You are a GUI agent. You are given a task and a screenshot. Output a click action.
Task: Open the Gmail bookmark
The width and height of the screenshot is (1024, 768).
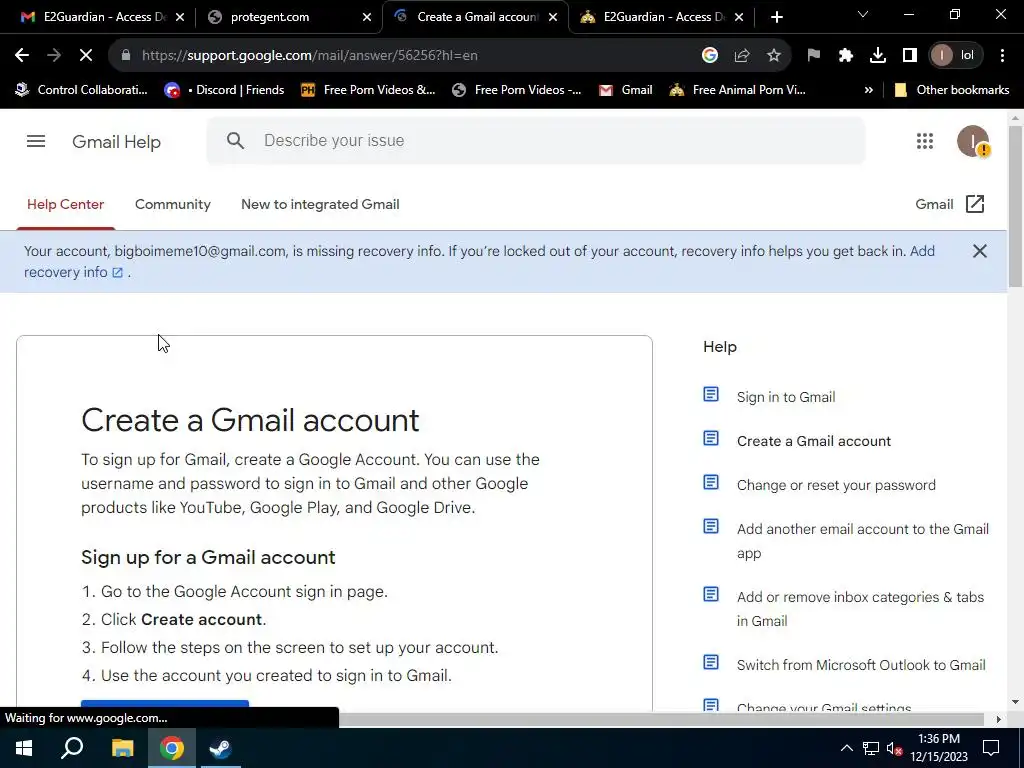[626, 90]
